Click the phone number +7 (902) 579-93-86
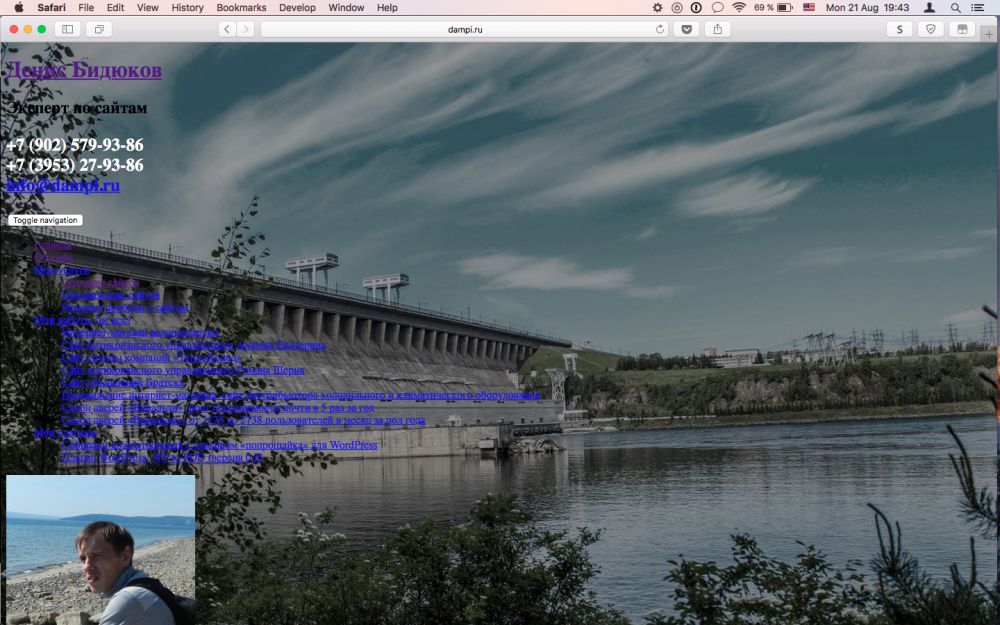The image size is (1000, 625). tap(75, 145)
